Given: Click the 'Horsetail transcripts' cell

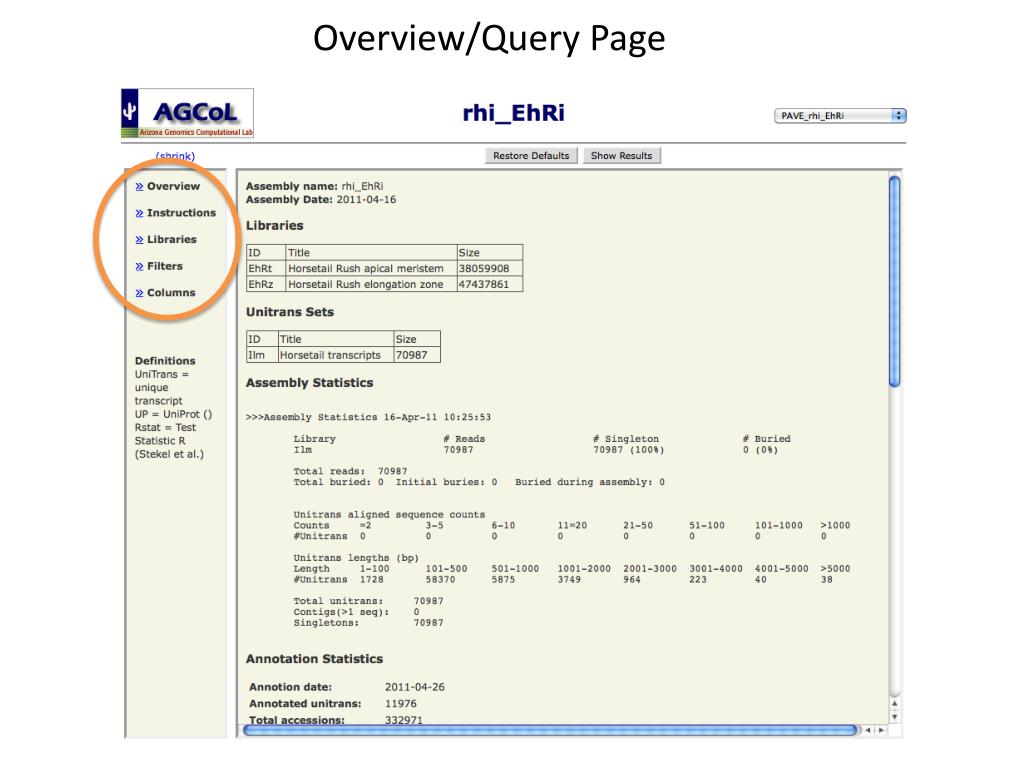Looking at the screenshot, I should click(336, 355).
